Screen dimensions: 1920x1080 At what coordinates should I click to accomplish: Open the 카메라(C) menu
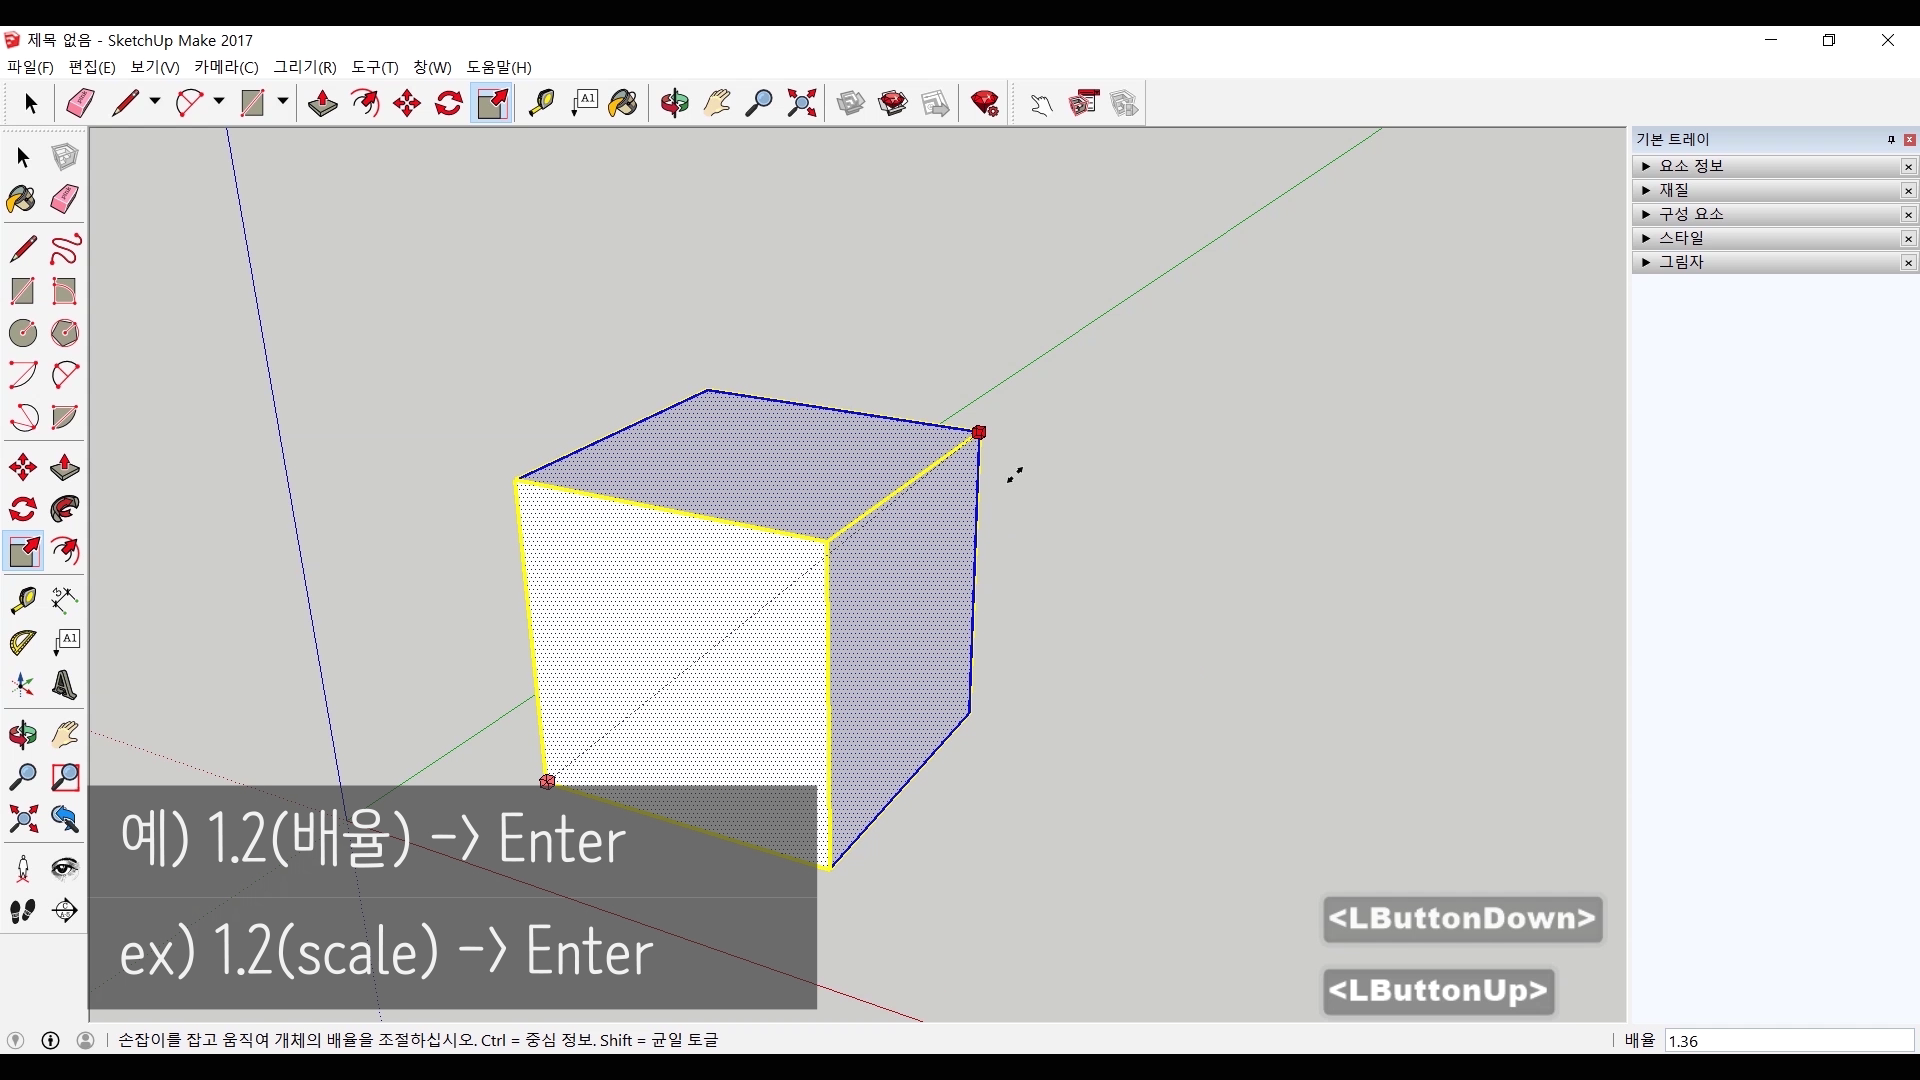coord(226,67)
